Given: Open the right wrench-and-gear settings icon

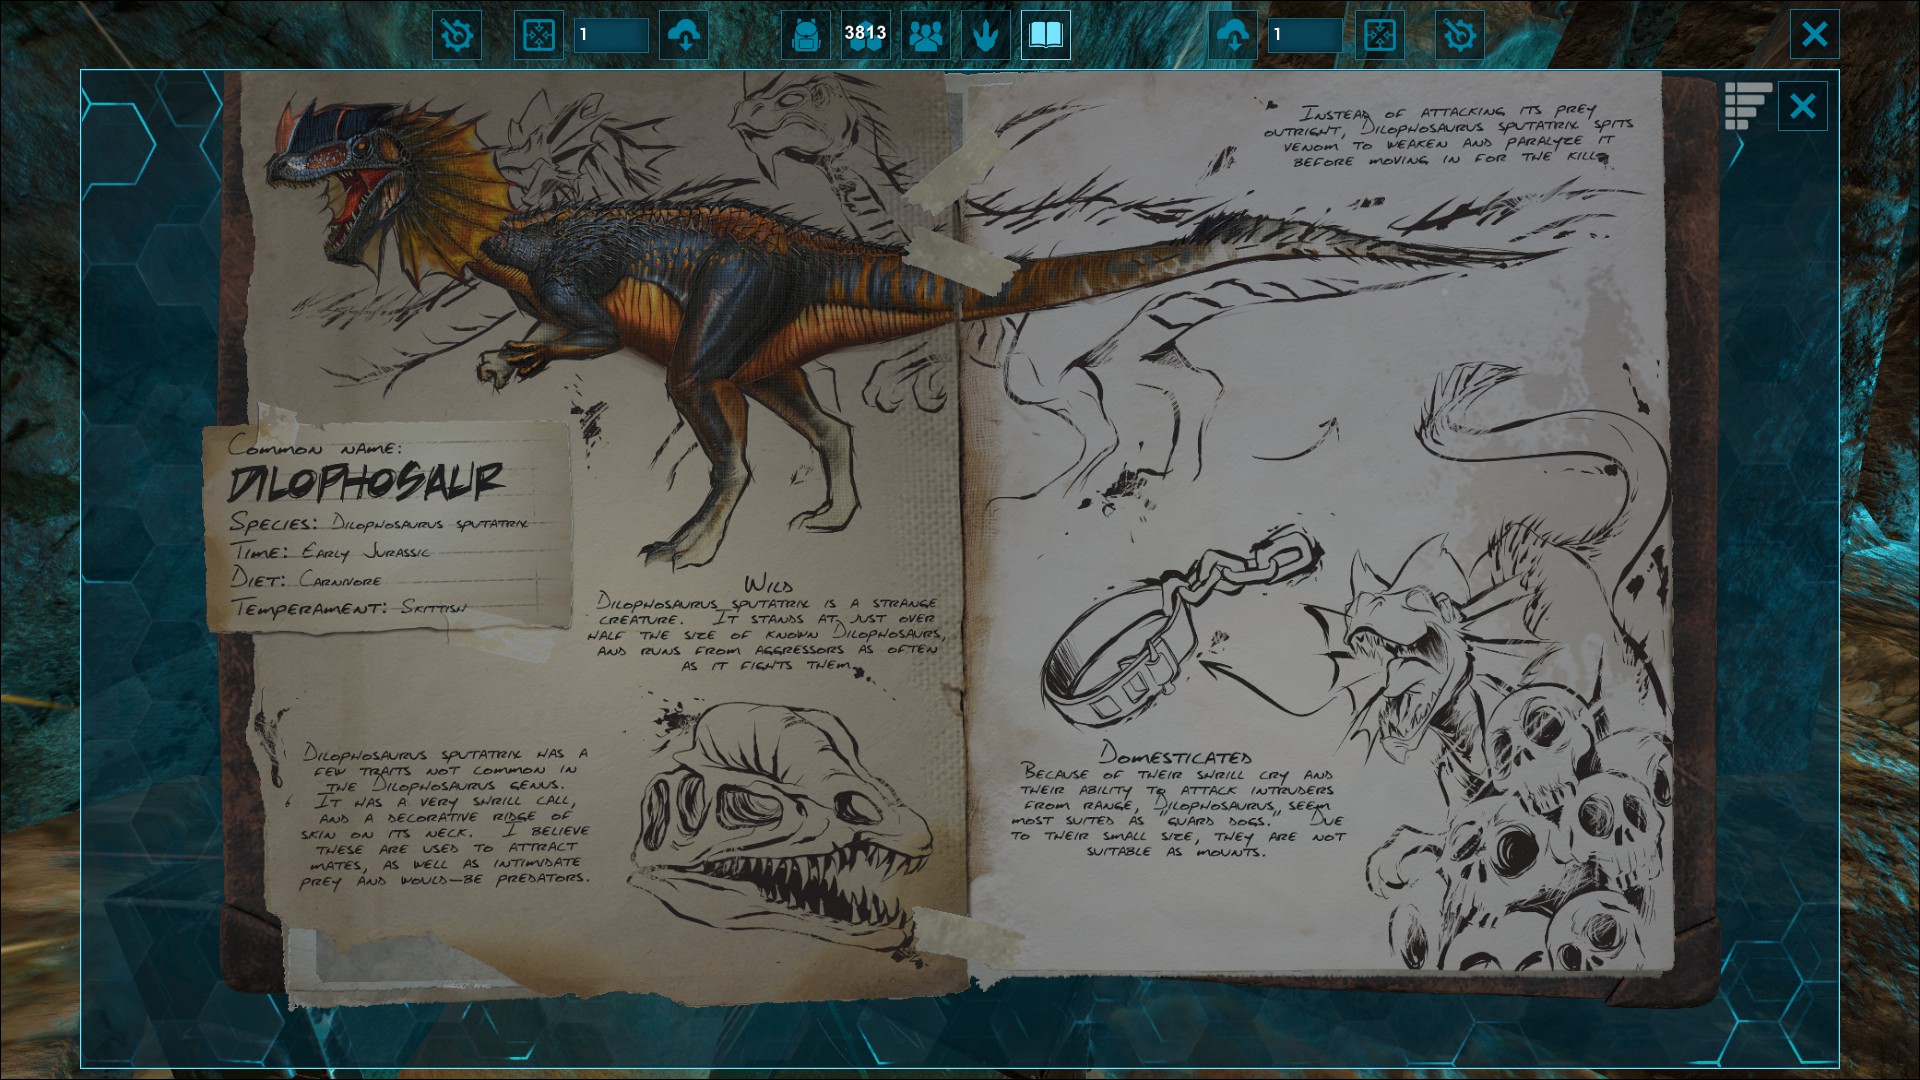Looking at the screenshot, I should [x=1459, y=35].
